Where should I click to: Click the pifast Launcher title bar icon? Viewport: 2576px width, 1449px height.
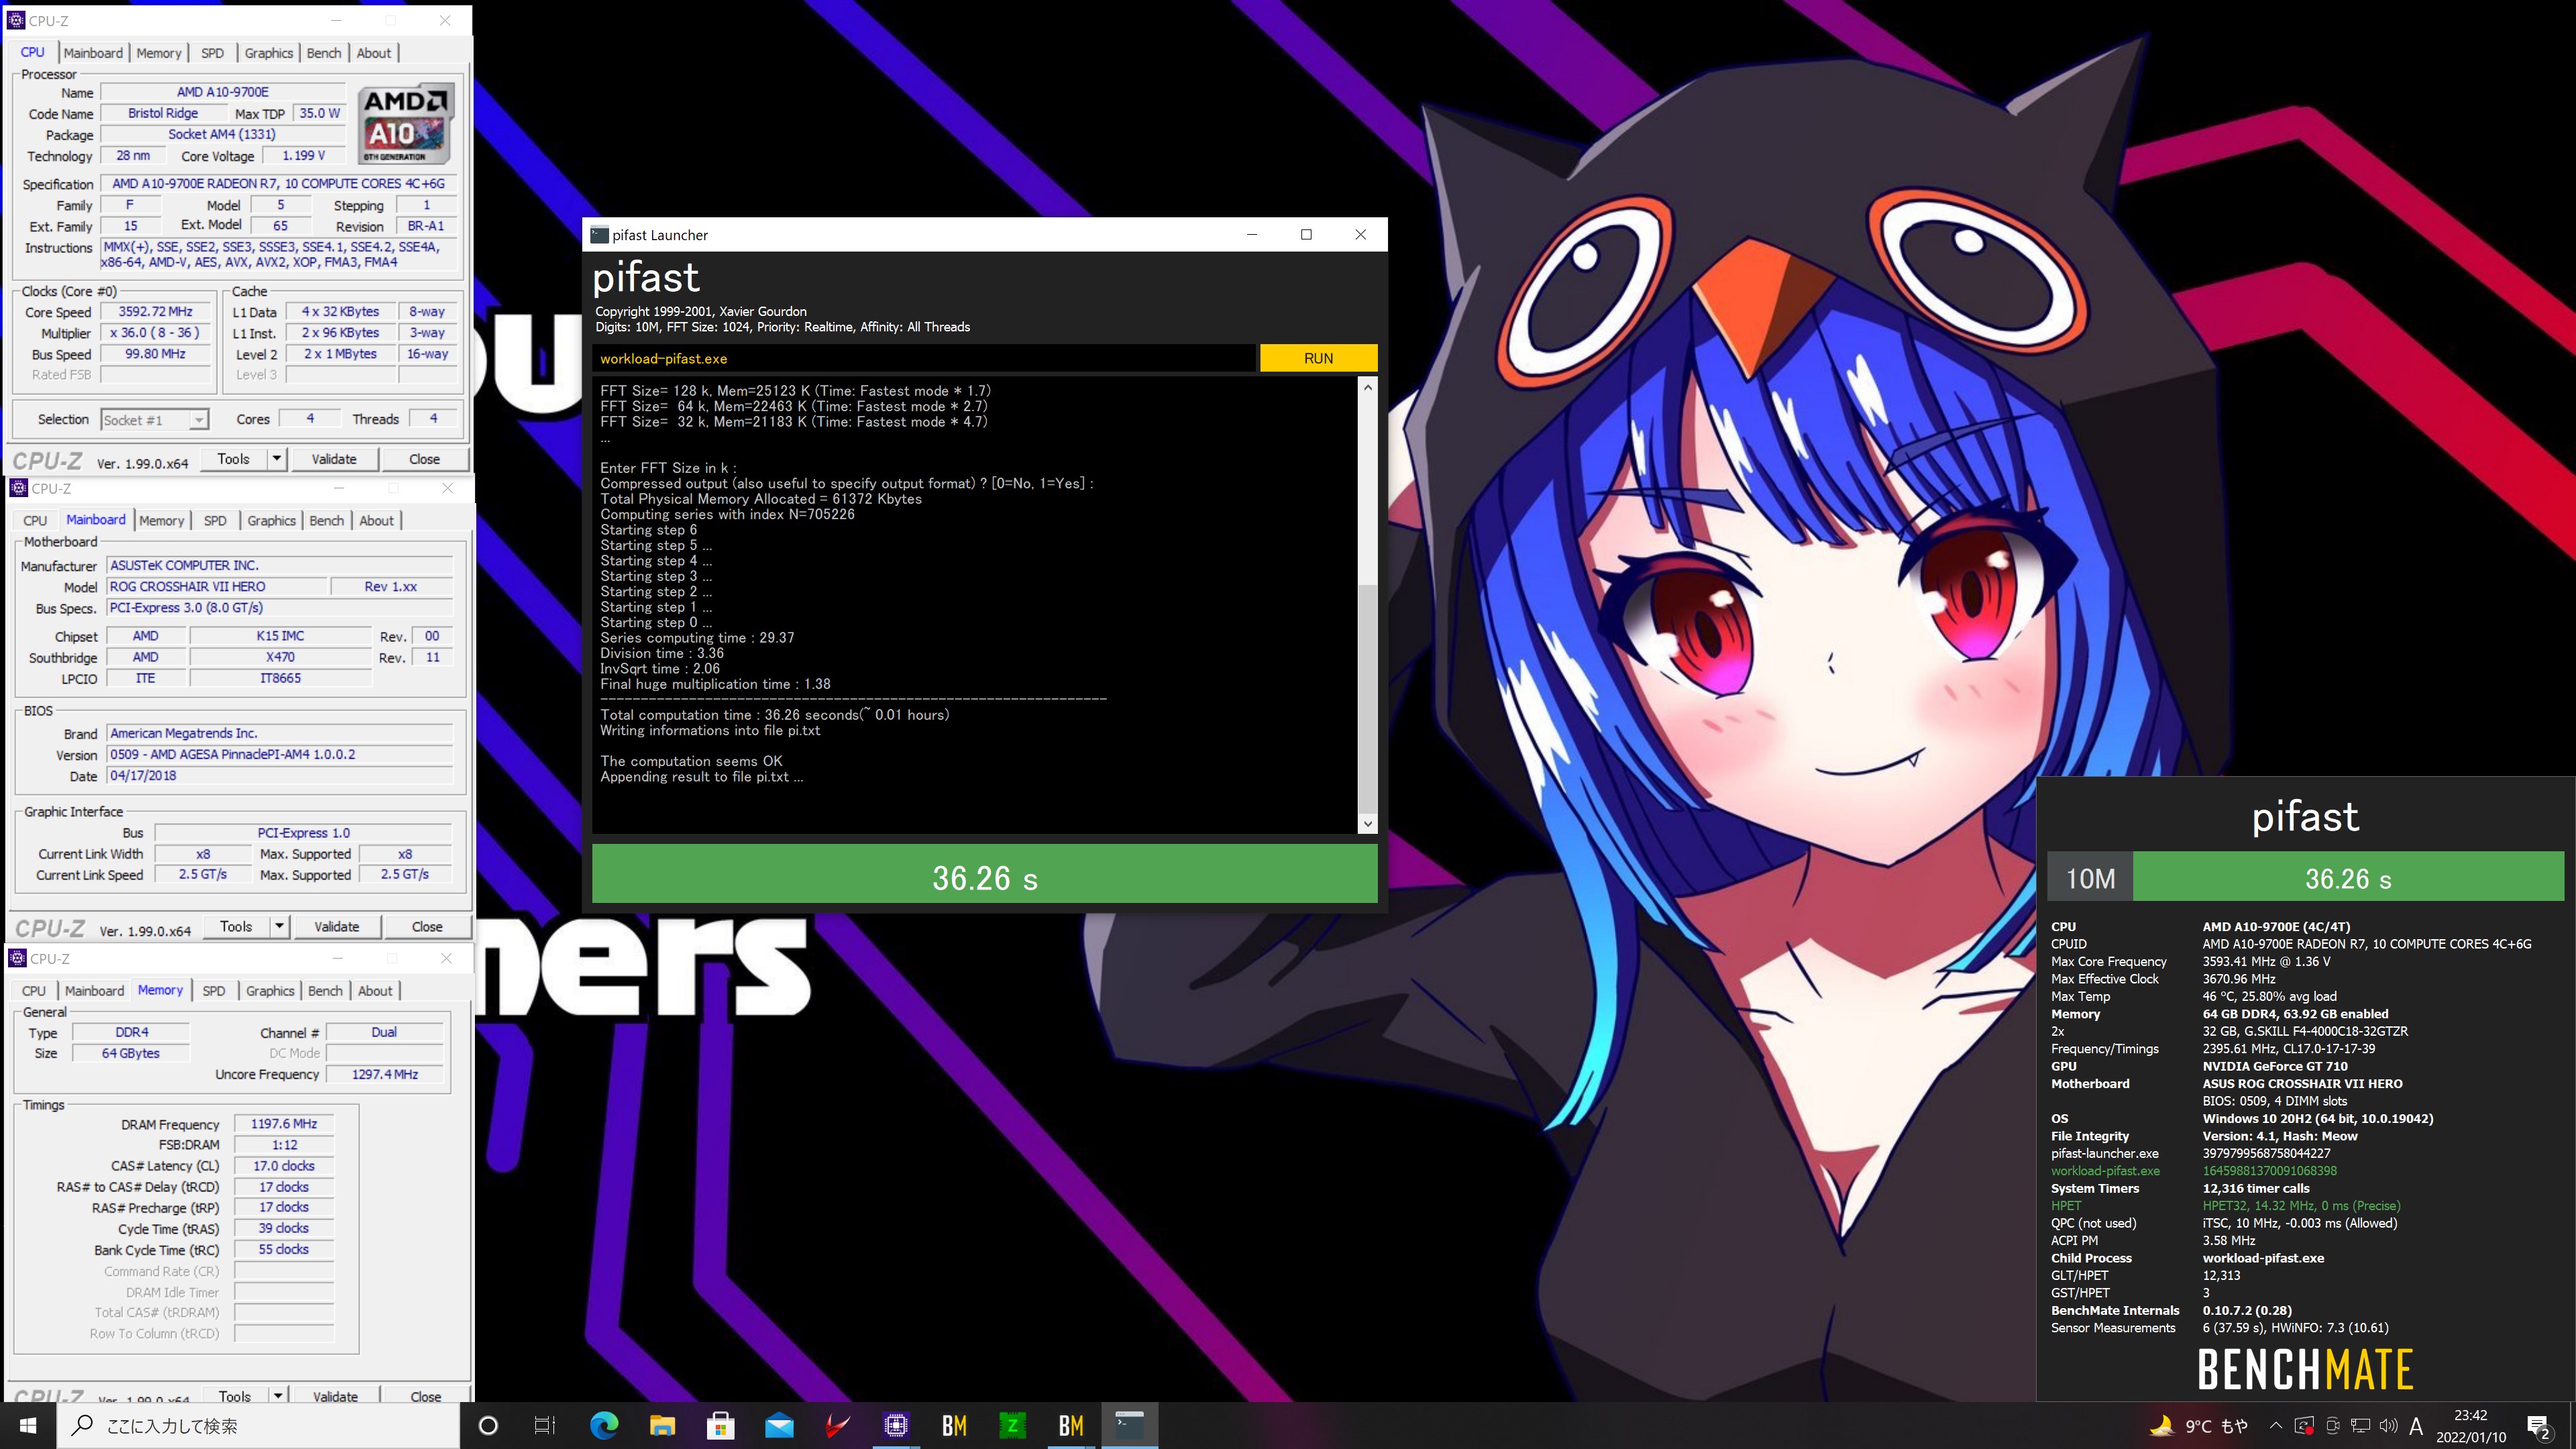(x=599, y=235)
